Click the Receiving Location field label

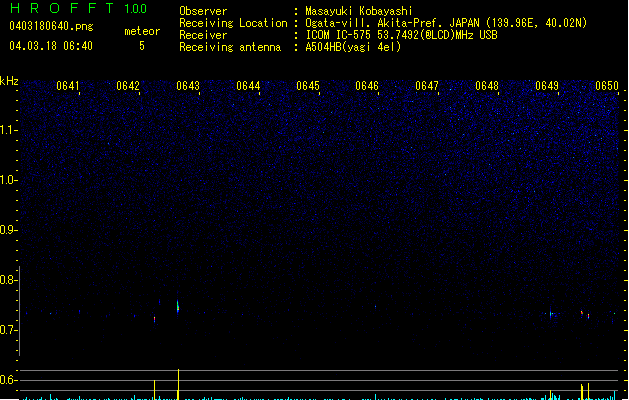233,23
